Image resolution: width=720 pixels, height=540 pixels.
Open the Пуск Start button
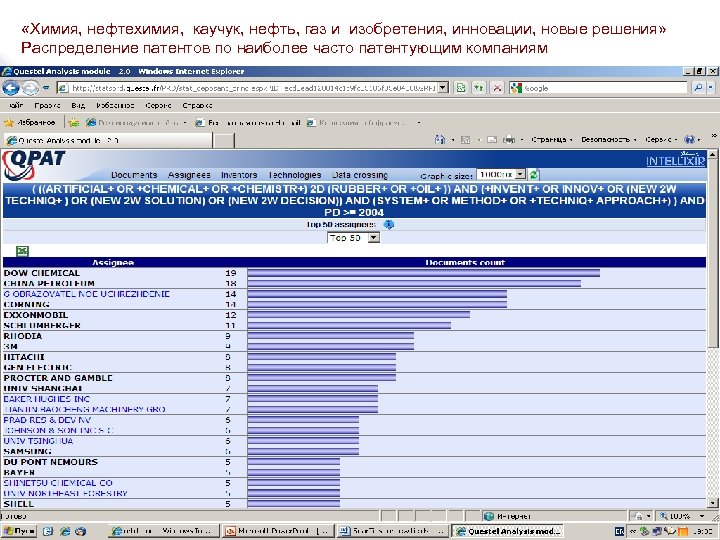coord(19,531)
